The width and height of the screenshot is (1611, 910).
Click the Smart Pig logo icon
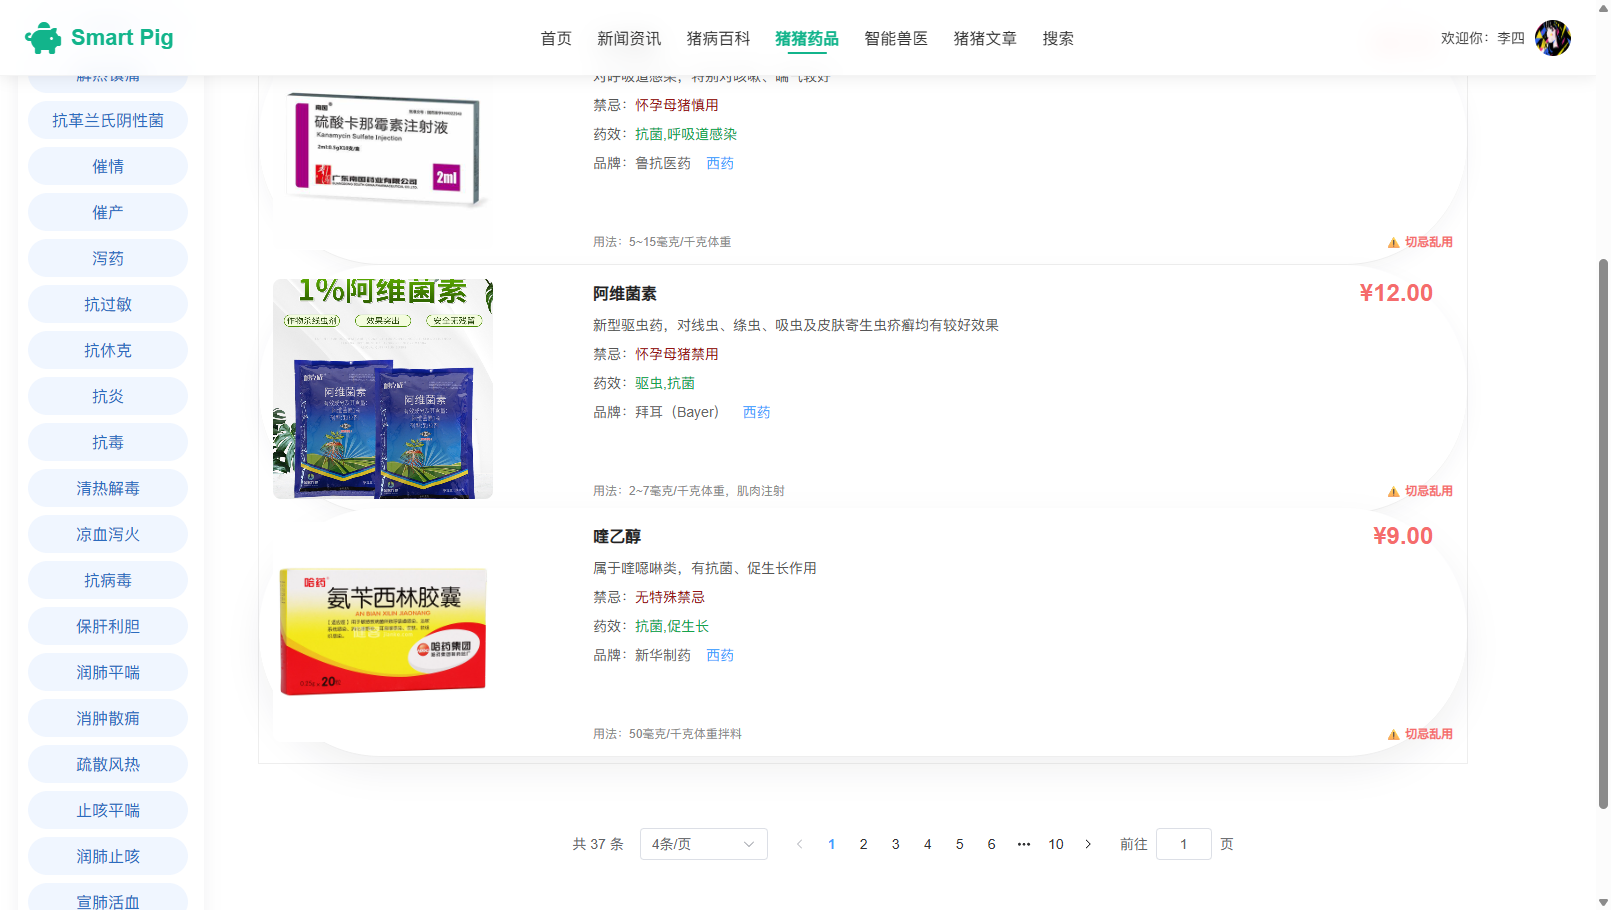click(43, 38)
